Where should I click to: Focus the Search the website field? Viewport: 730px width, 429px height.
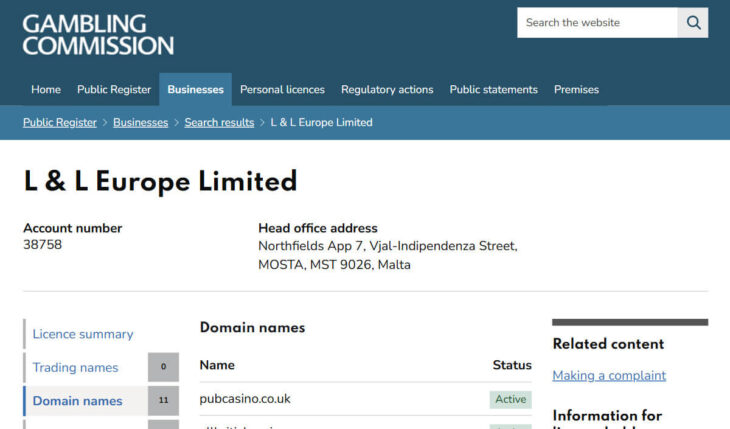[597, 22]
